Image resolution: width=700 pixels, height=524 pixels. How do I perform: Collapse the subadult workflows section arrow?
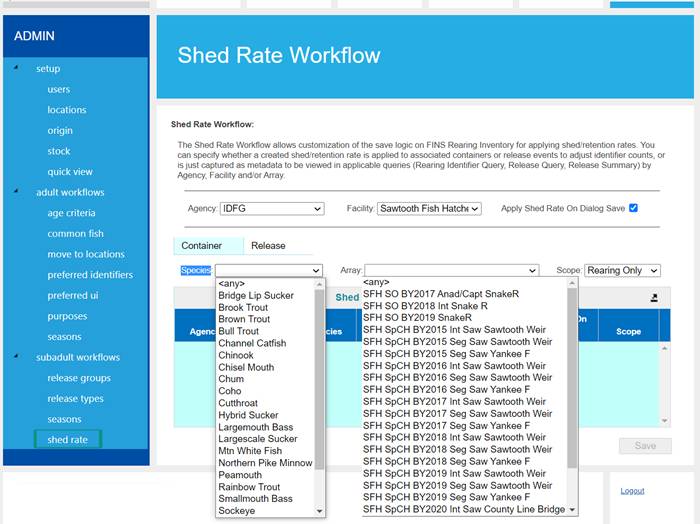[15, 357]
